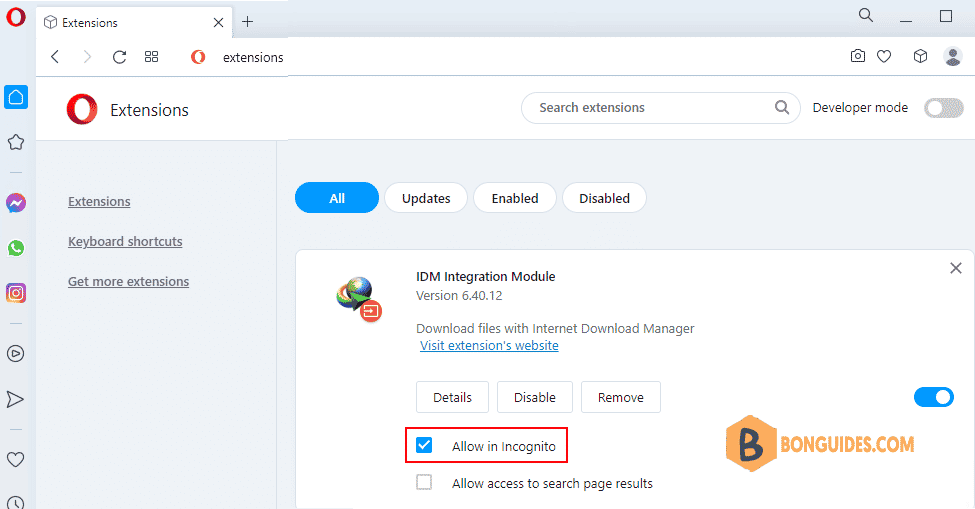Open the user profile avatar
Image resolution: width=975 pixels, height=509 pixels.
pyautogui.click(x=953, y=57)
